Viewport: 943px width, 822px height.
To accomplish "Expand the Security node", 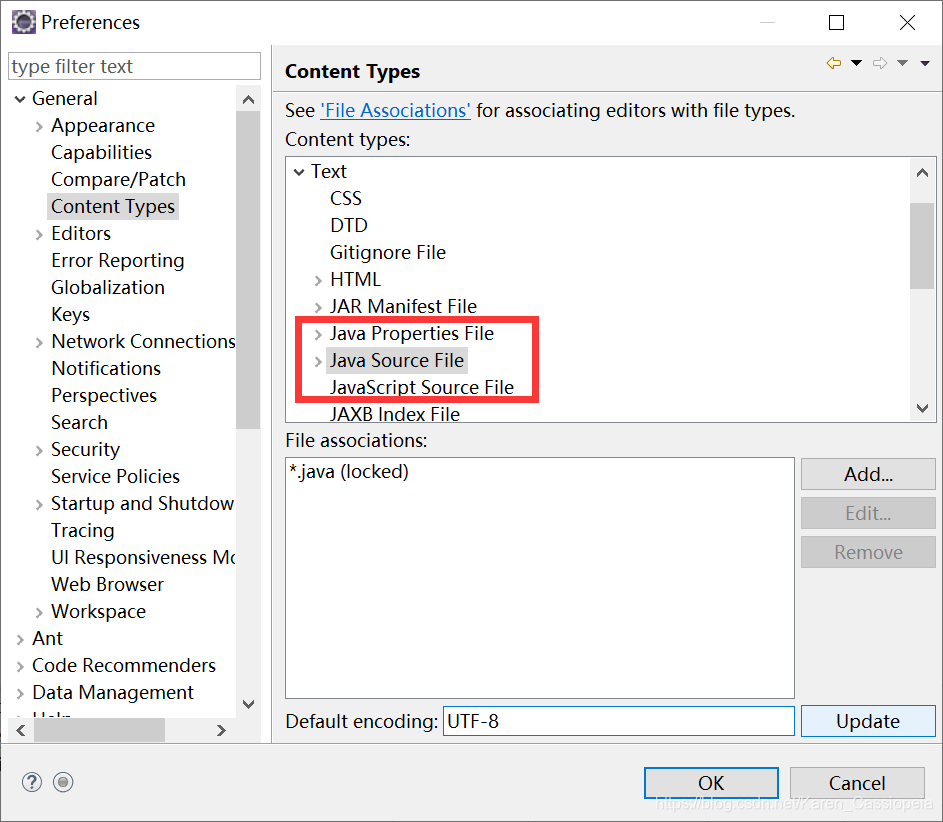I will 39,450.
